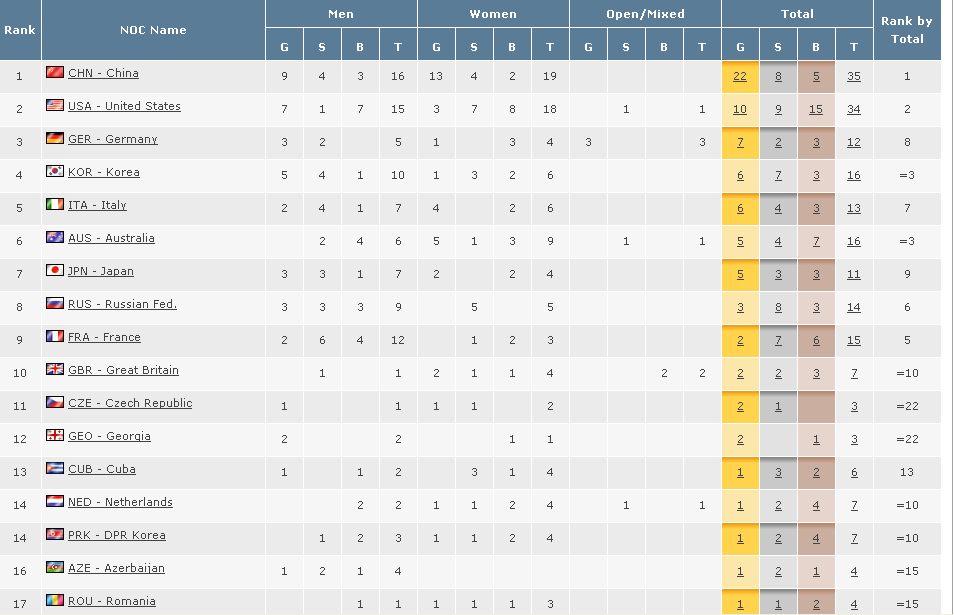
Task: Open the AZE - Azerbaijan link
Action: click(x=116, y=568)
